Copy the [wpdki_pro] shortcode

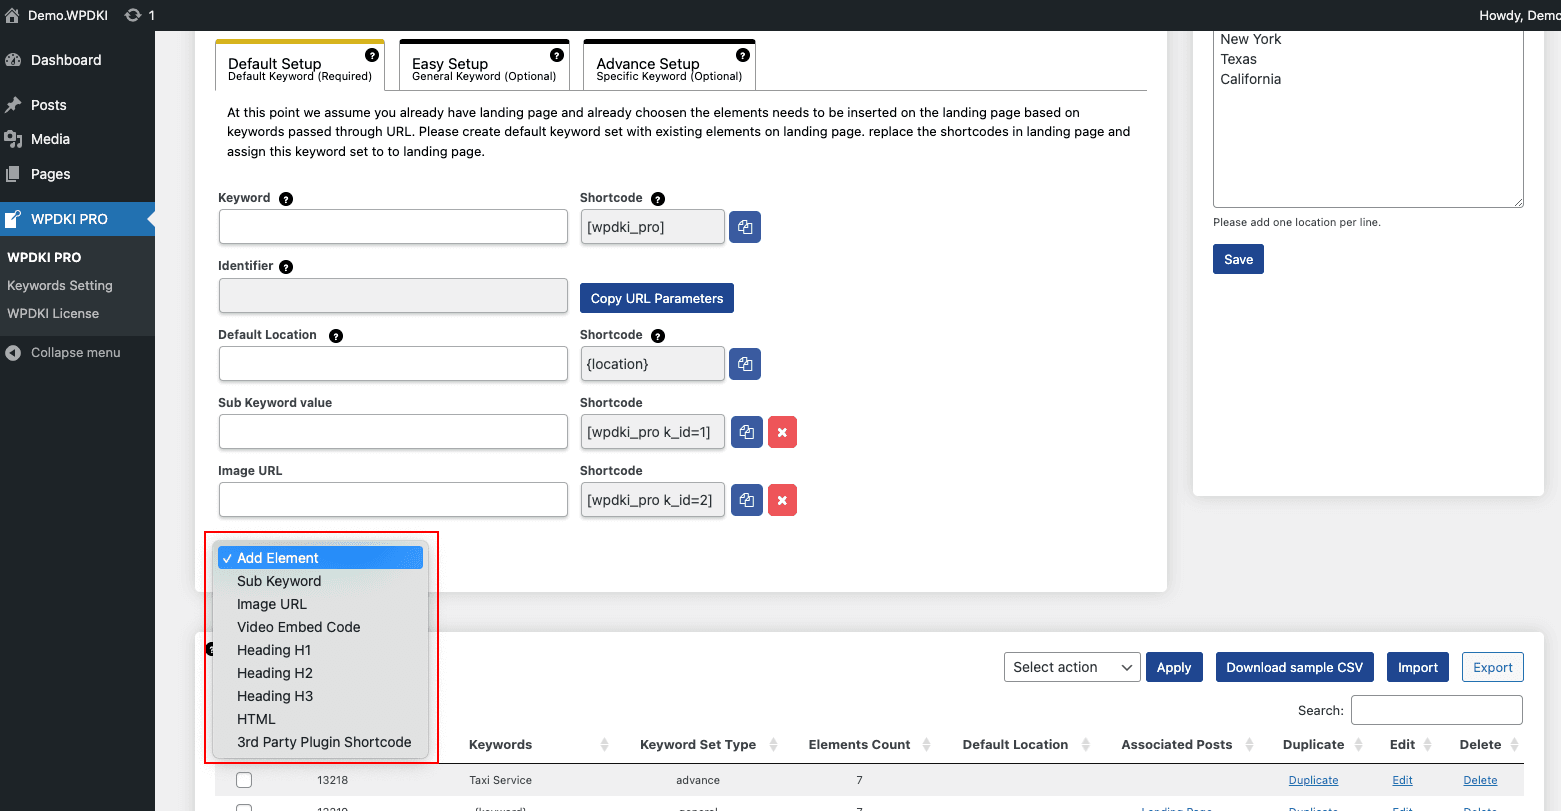(x=745, y=227)
